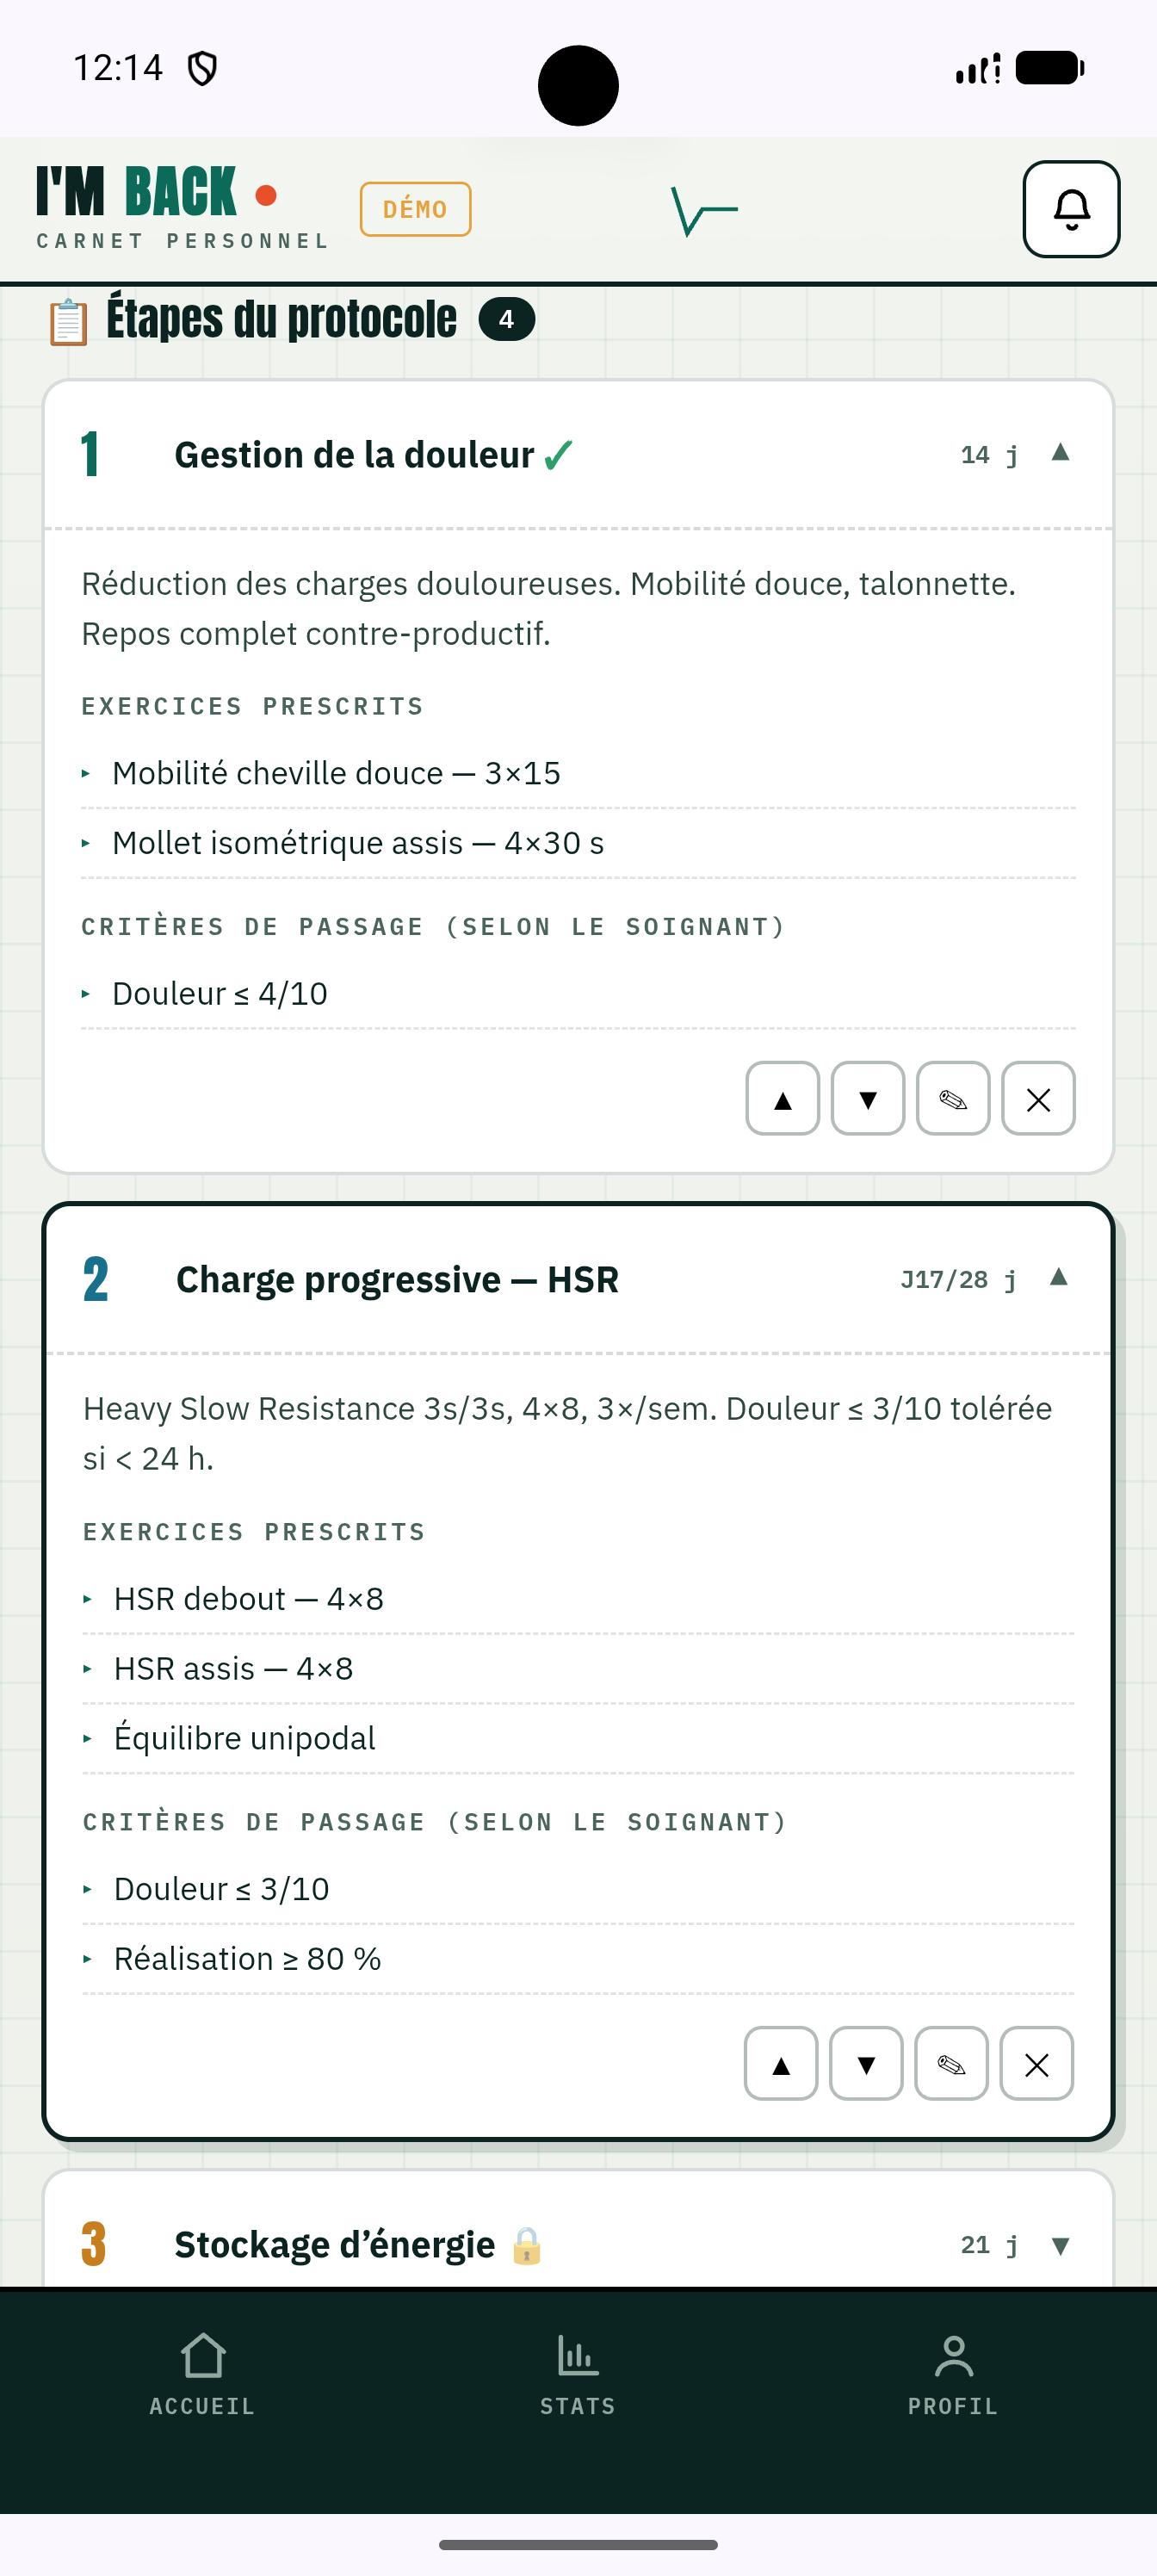Tap the CARNET PERSONNEL subtitle

(x=183, y=241)
